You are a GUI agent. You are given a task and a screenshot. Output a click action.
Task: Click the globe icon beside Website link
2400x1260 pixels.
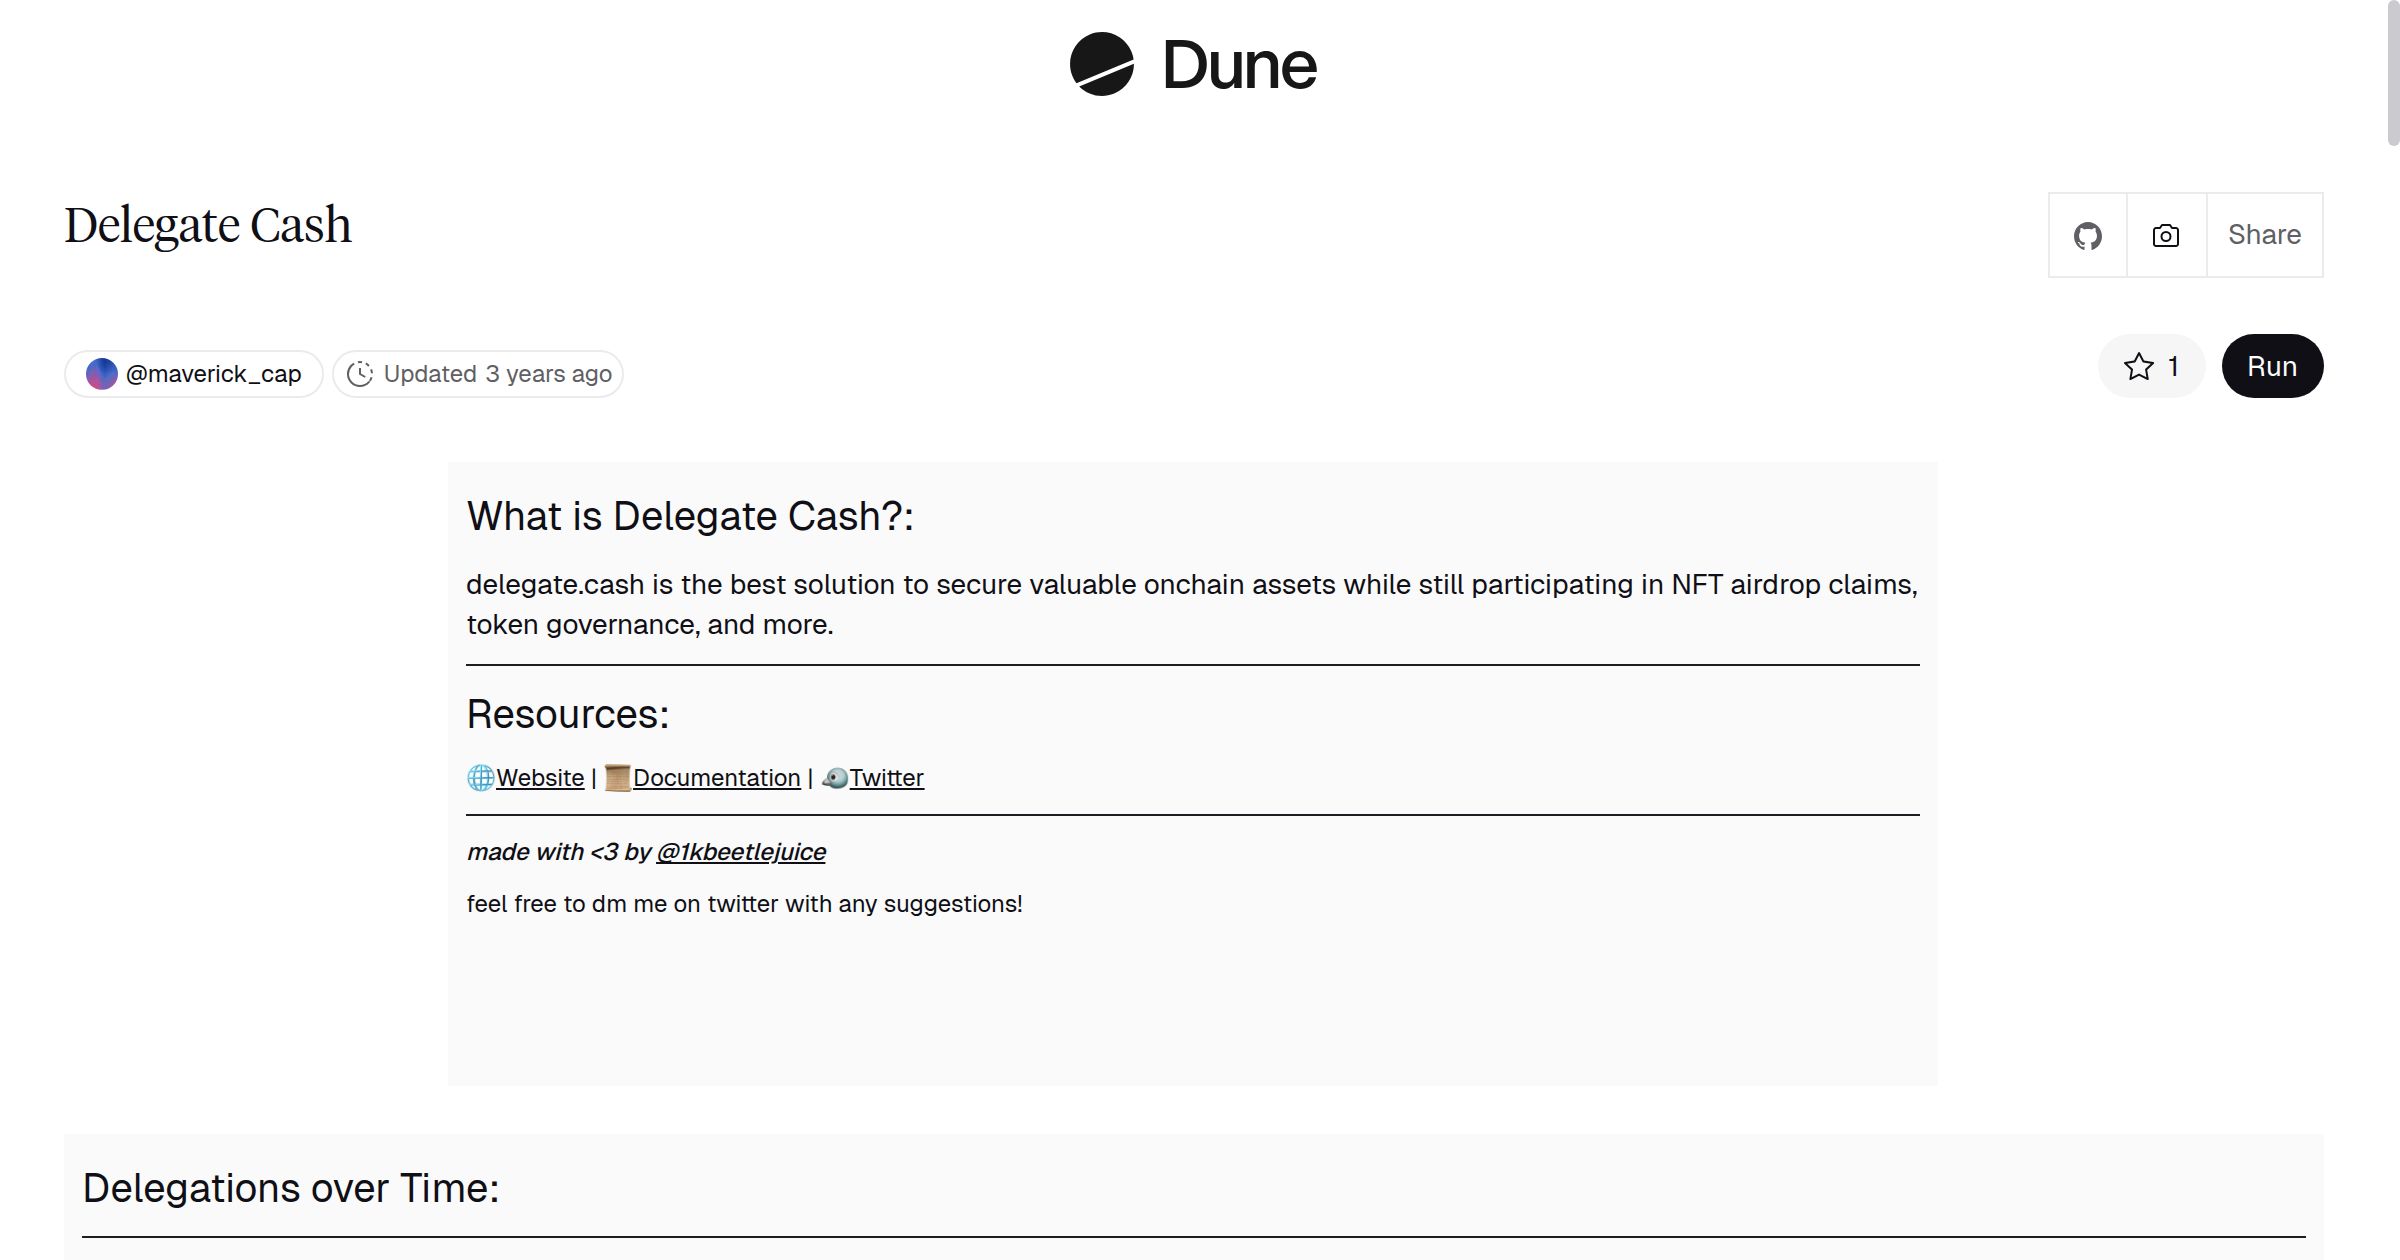point(480,777)
